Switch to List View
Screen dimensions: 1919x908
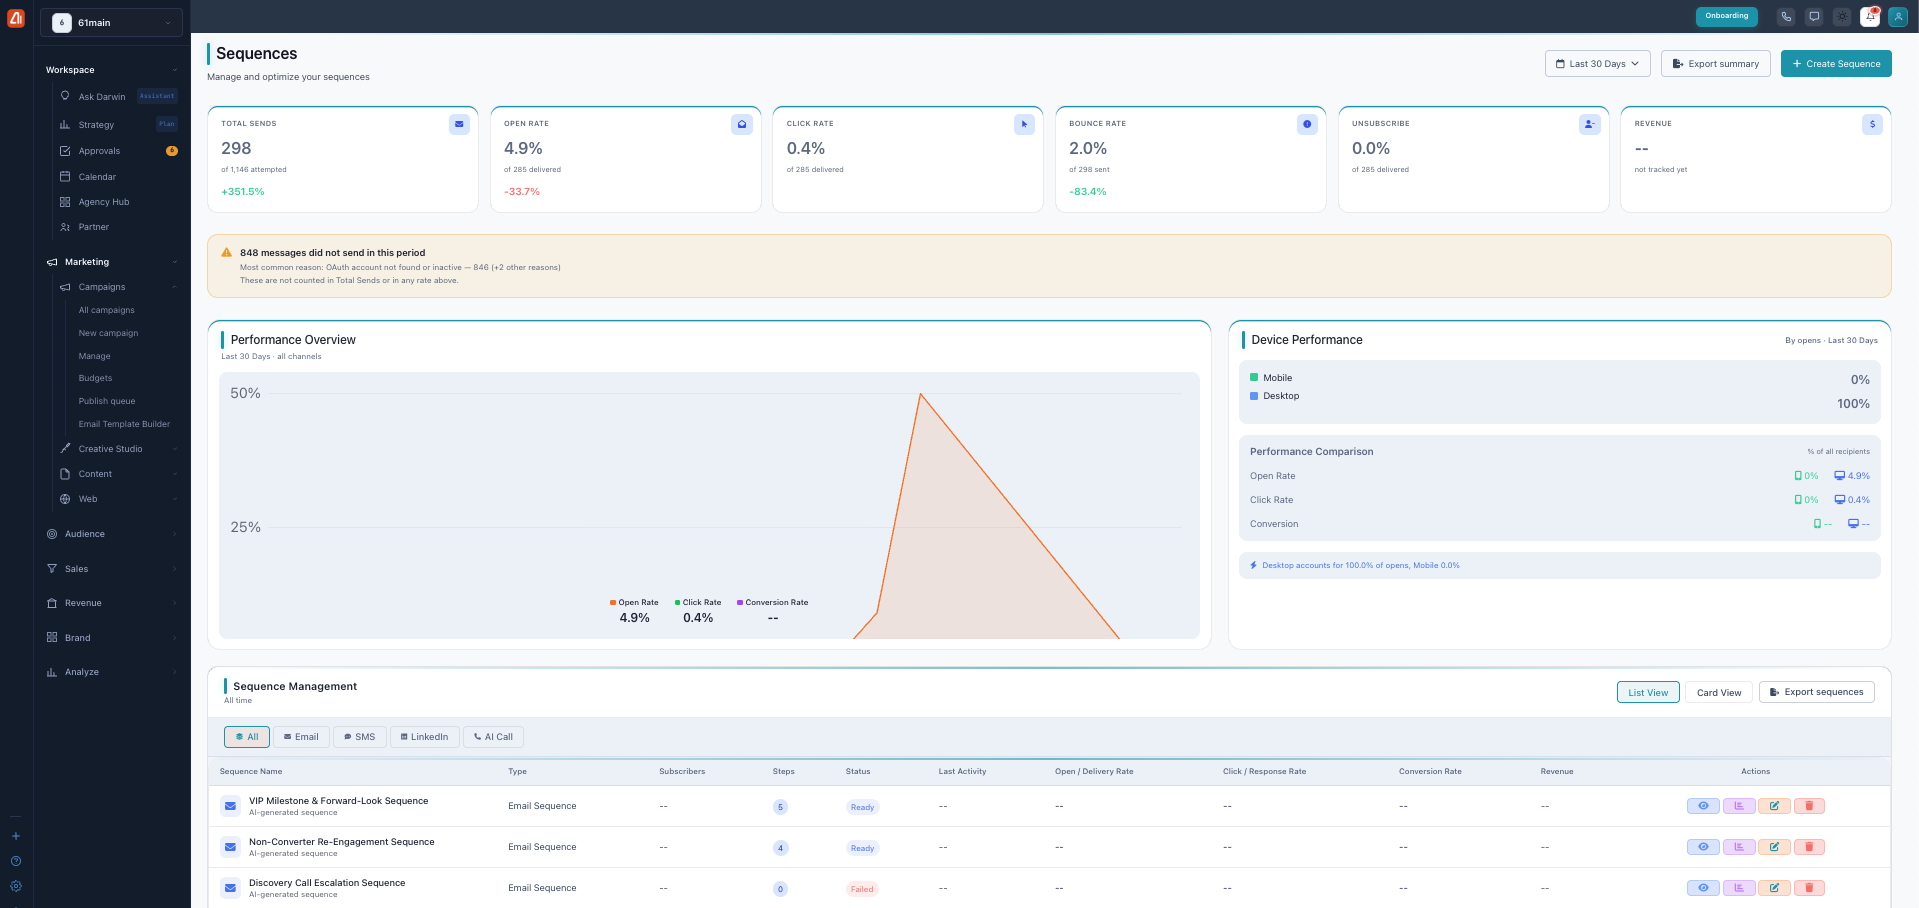coord(1648,692)
